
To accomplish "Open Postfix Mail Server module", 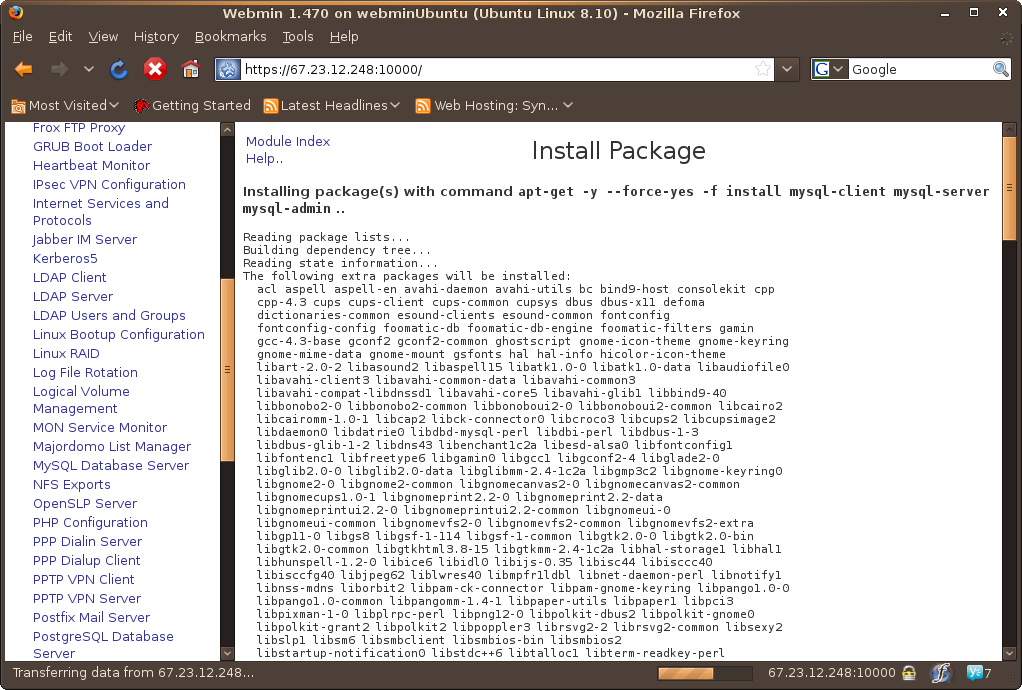I will coord(91,616).
